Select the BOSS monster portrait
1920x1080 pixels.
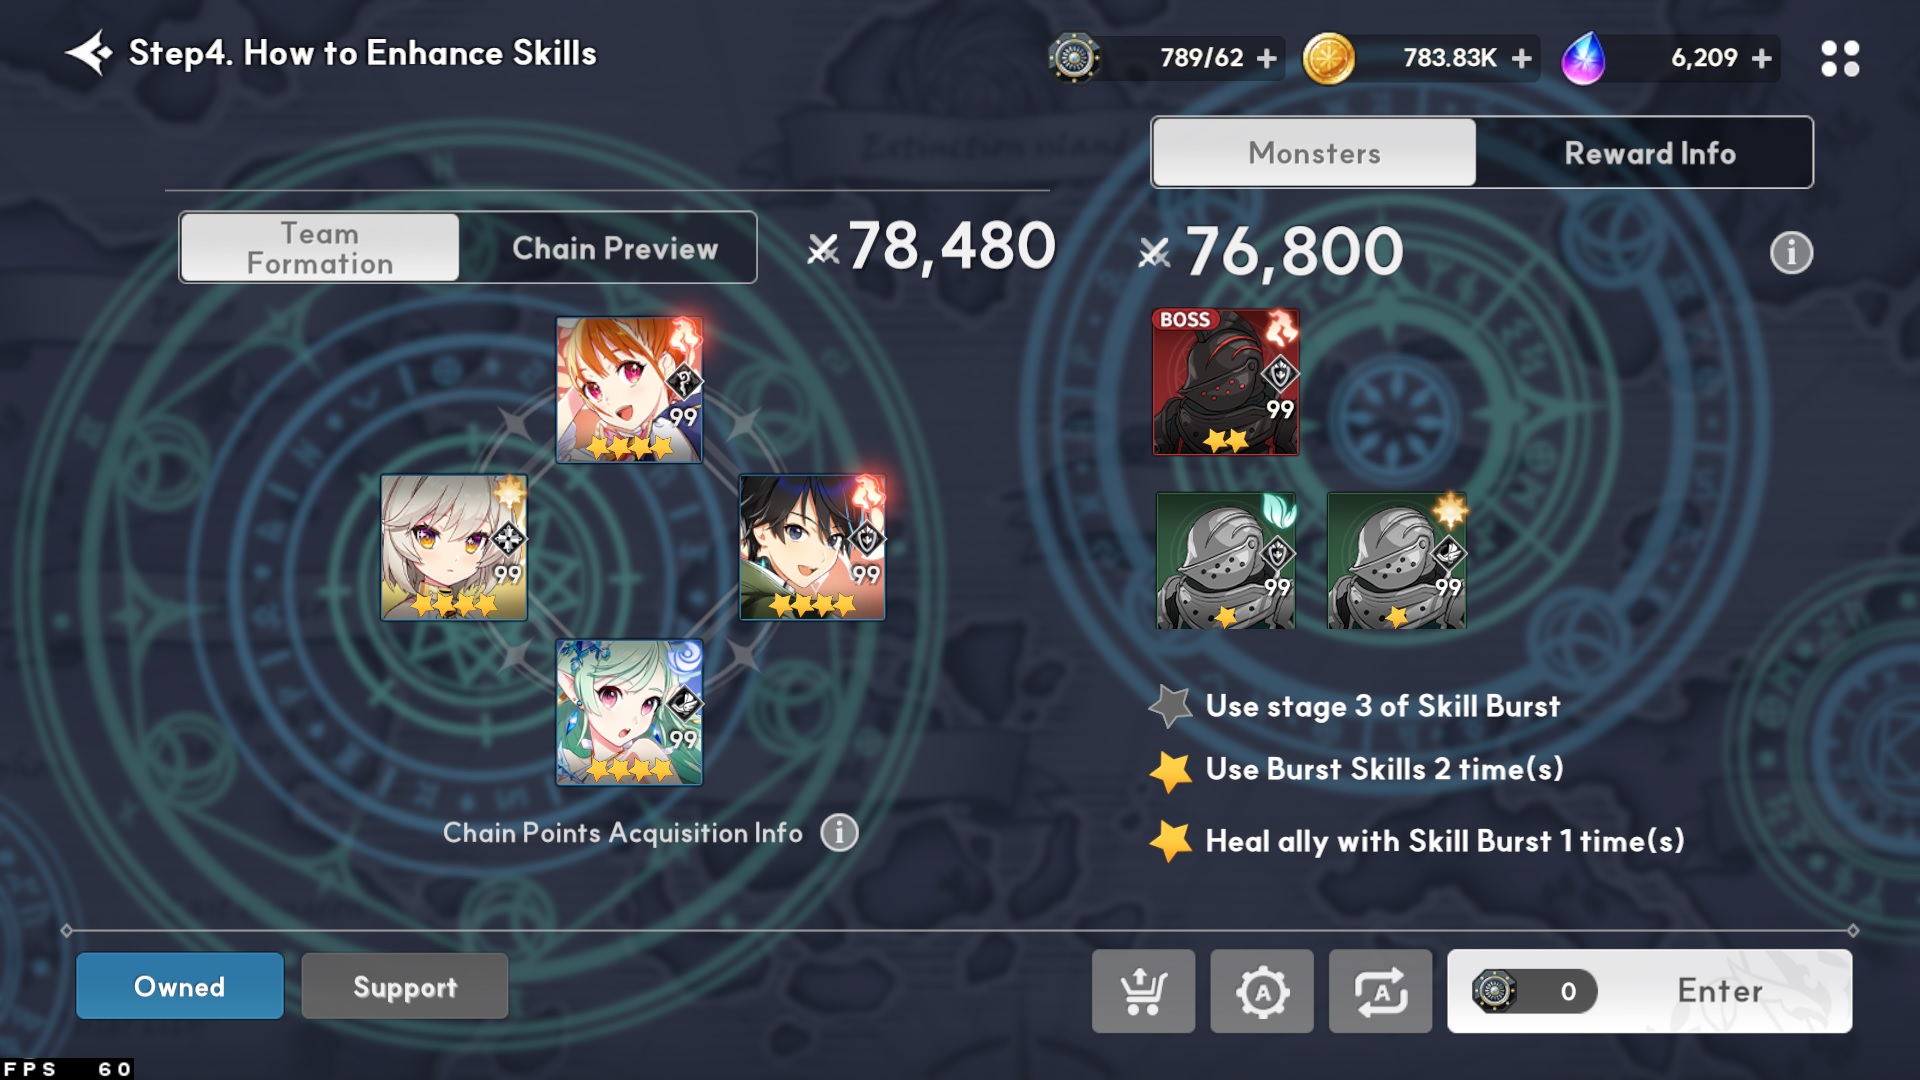pyautogui.click(x=1226, y=382)
